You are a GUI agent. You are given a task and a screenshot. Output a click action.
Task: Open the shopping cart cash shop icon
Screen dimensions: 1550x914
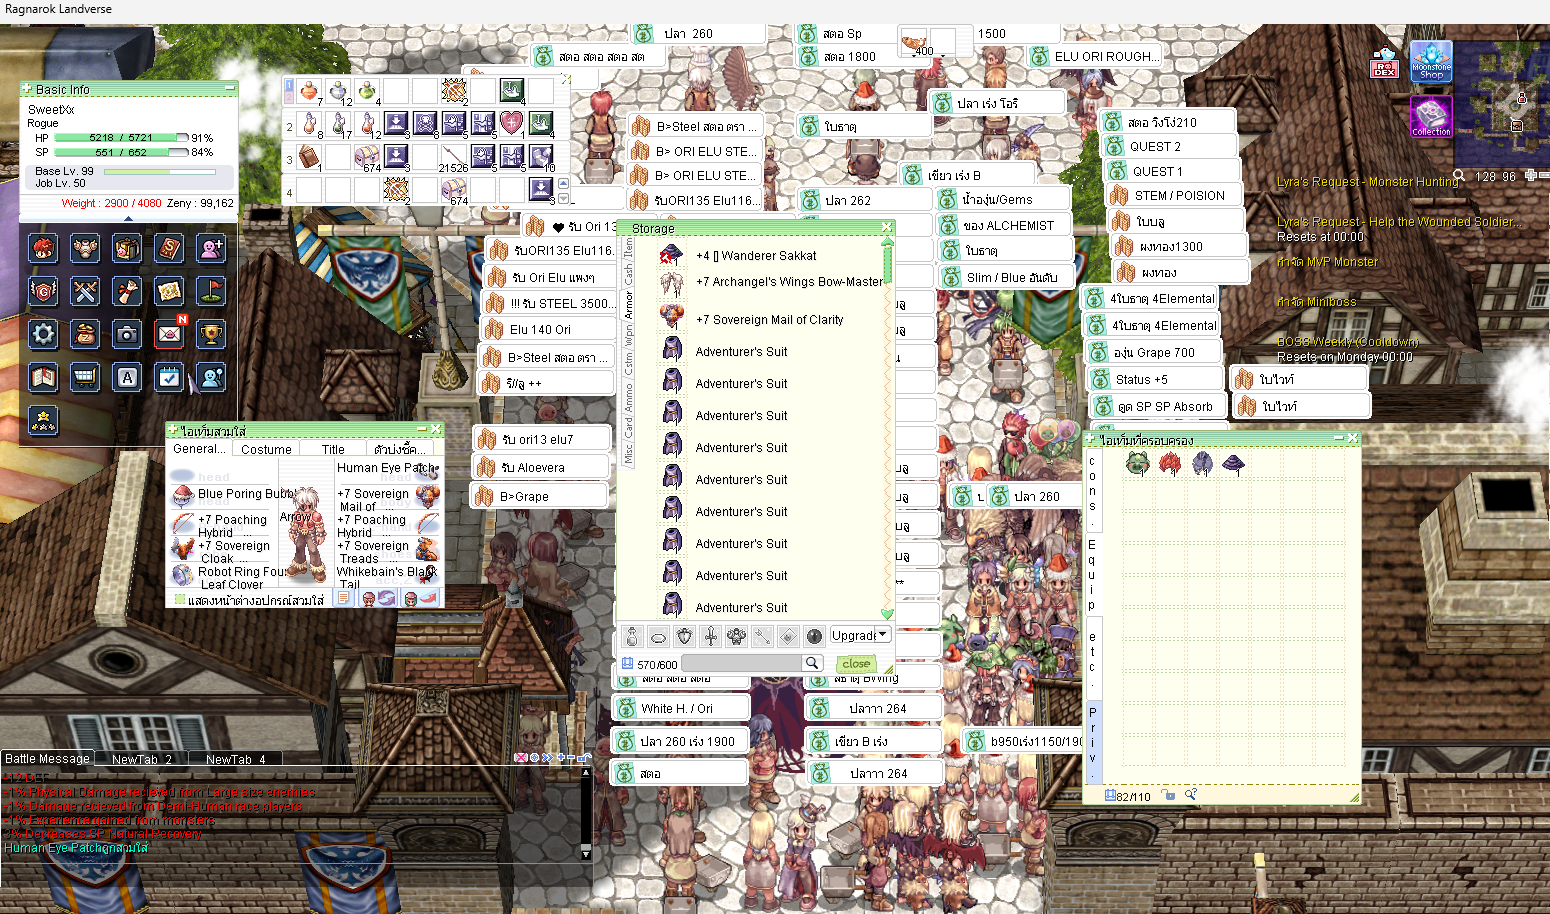(x=85, y=377)
